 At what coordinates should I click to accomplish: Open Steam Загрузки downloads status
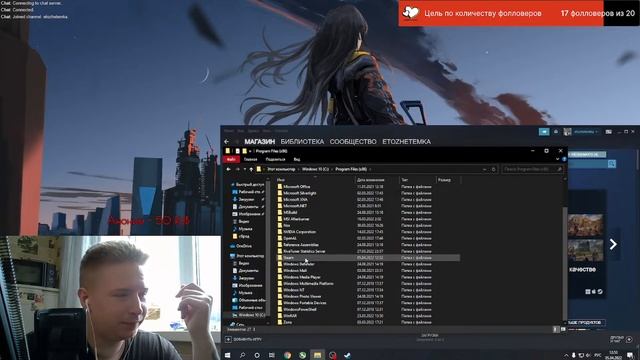430,338
